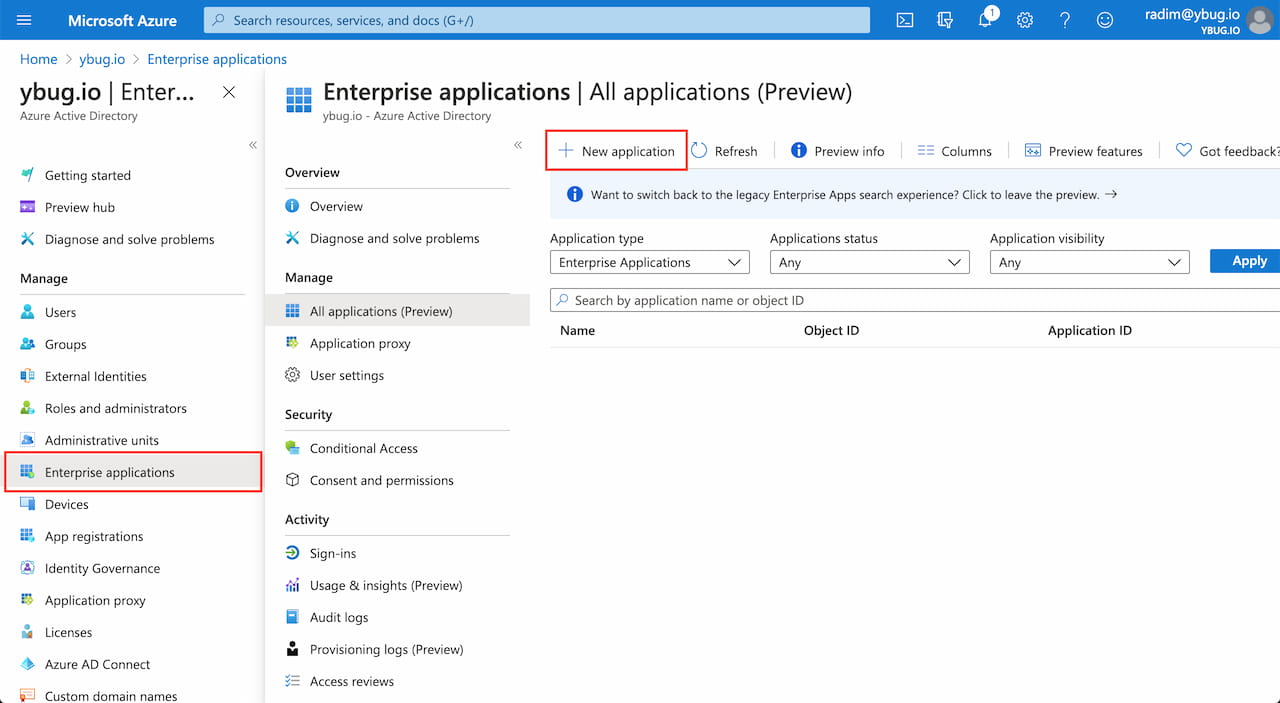Viewport: 1280px width, 703px height.
Task: Click the Roles and administrators icon
Action: click(27, 408)
